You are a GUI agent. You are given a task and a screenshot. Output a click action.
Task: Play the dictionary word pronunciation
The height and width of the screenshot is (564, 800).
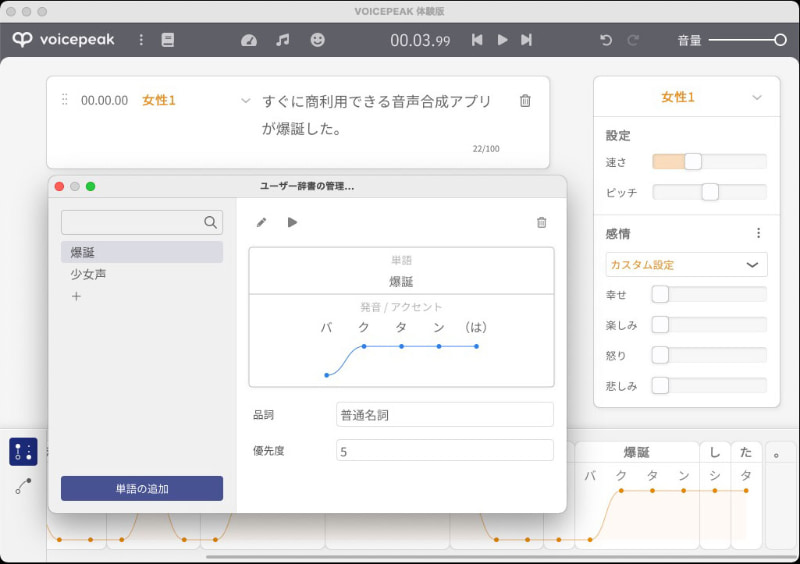point(292,223)
